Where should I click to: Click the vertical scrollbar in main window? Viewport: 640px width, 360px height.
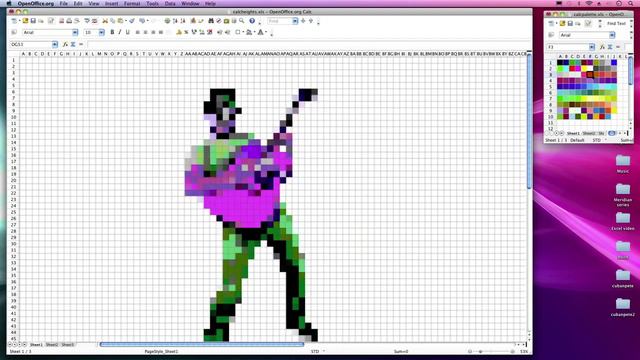coord(529,122)
